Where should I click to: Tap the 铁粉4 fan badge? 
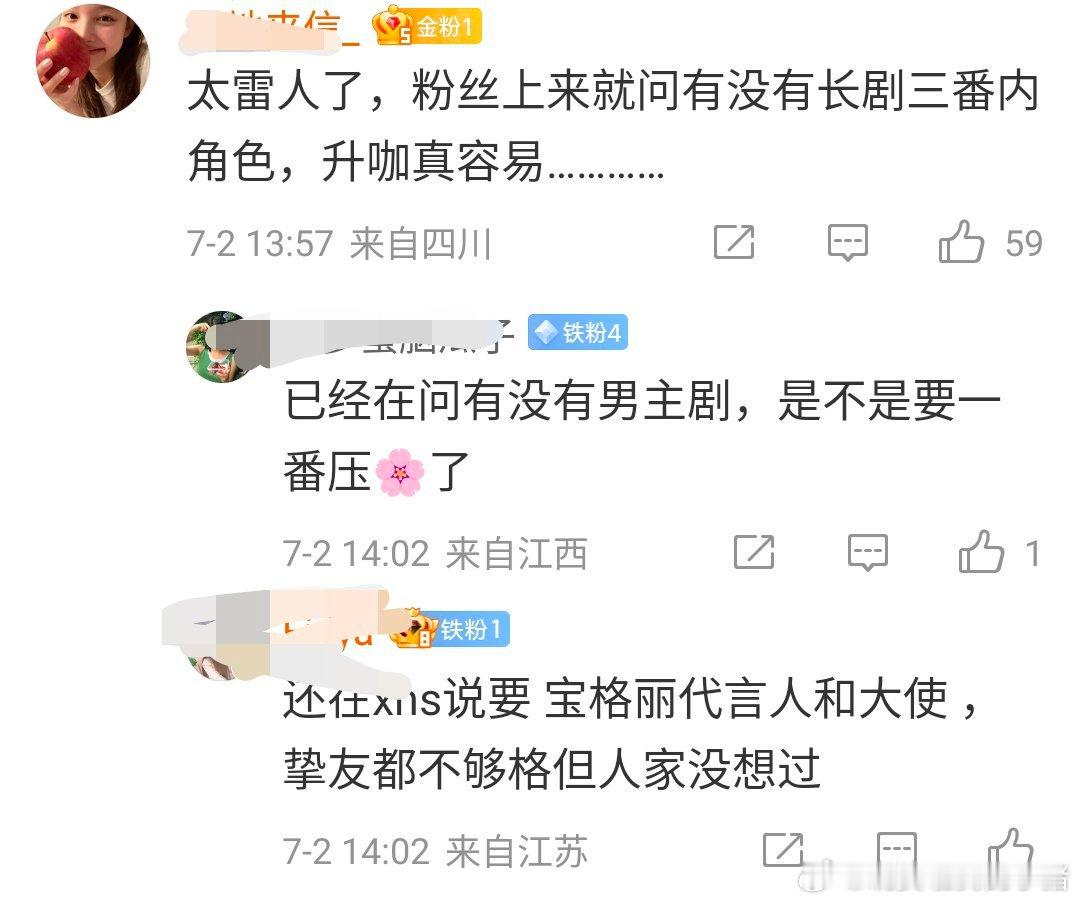click(578, 333)
